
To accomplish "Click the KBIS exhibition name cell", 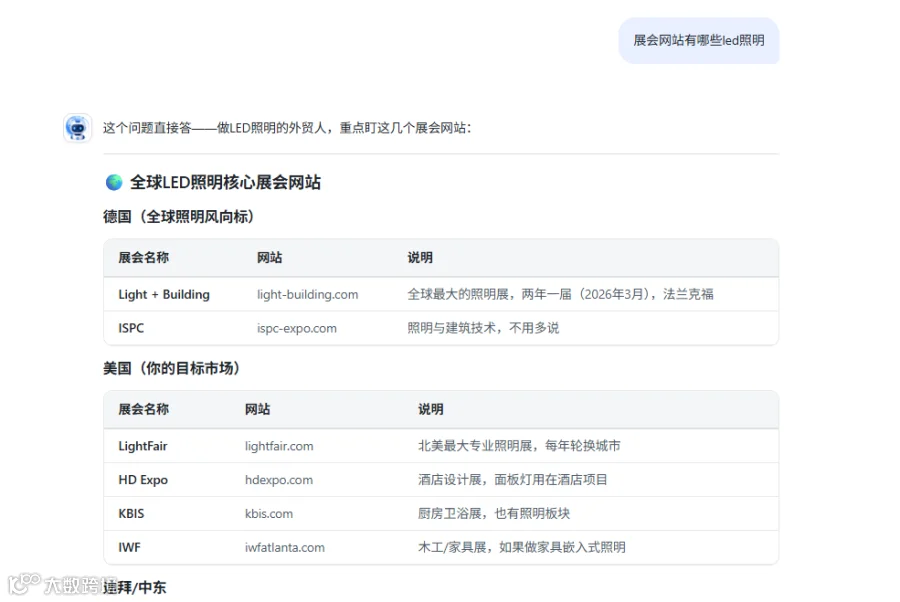I will [131, 514].
